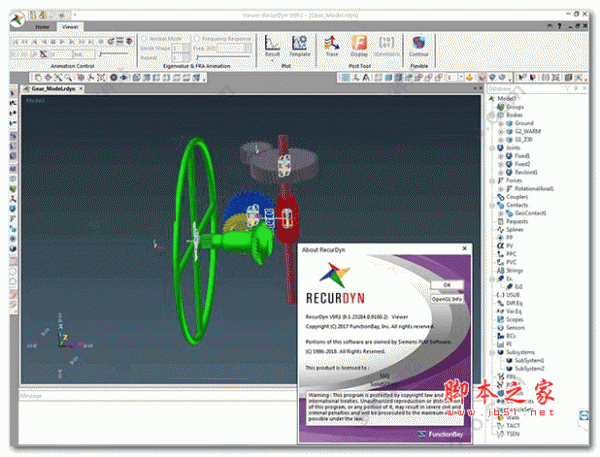
Task: Collapse the Bodies tree node
Action: 492,115
